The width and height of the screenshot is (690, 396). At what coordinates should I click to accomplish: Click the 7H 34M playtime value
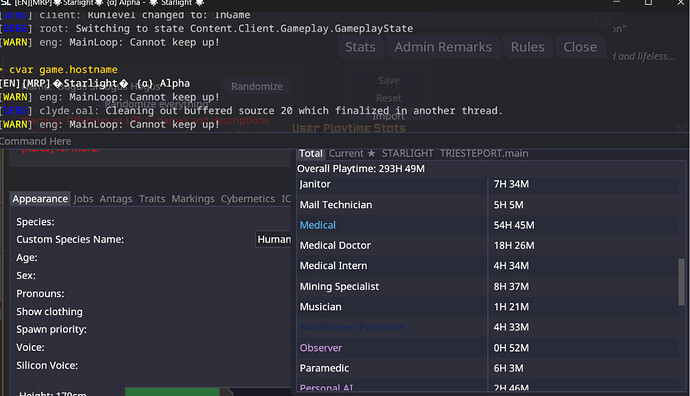pos(511,184)
